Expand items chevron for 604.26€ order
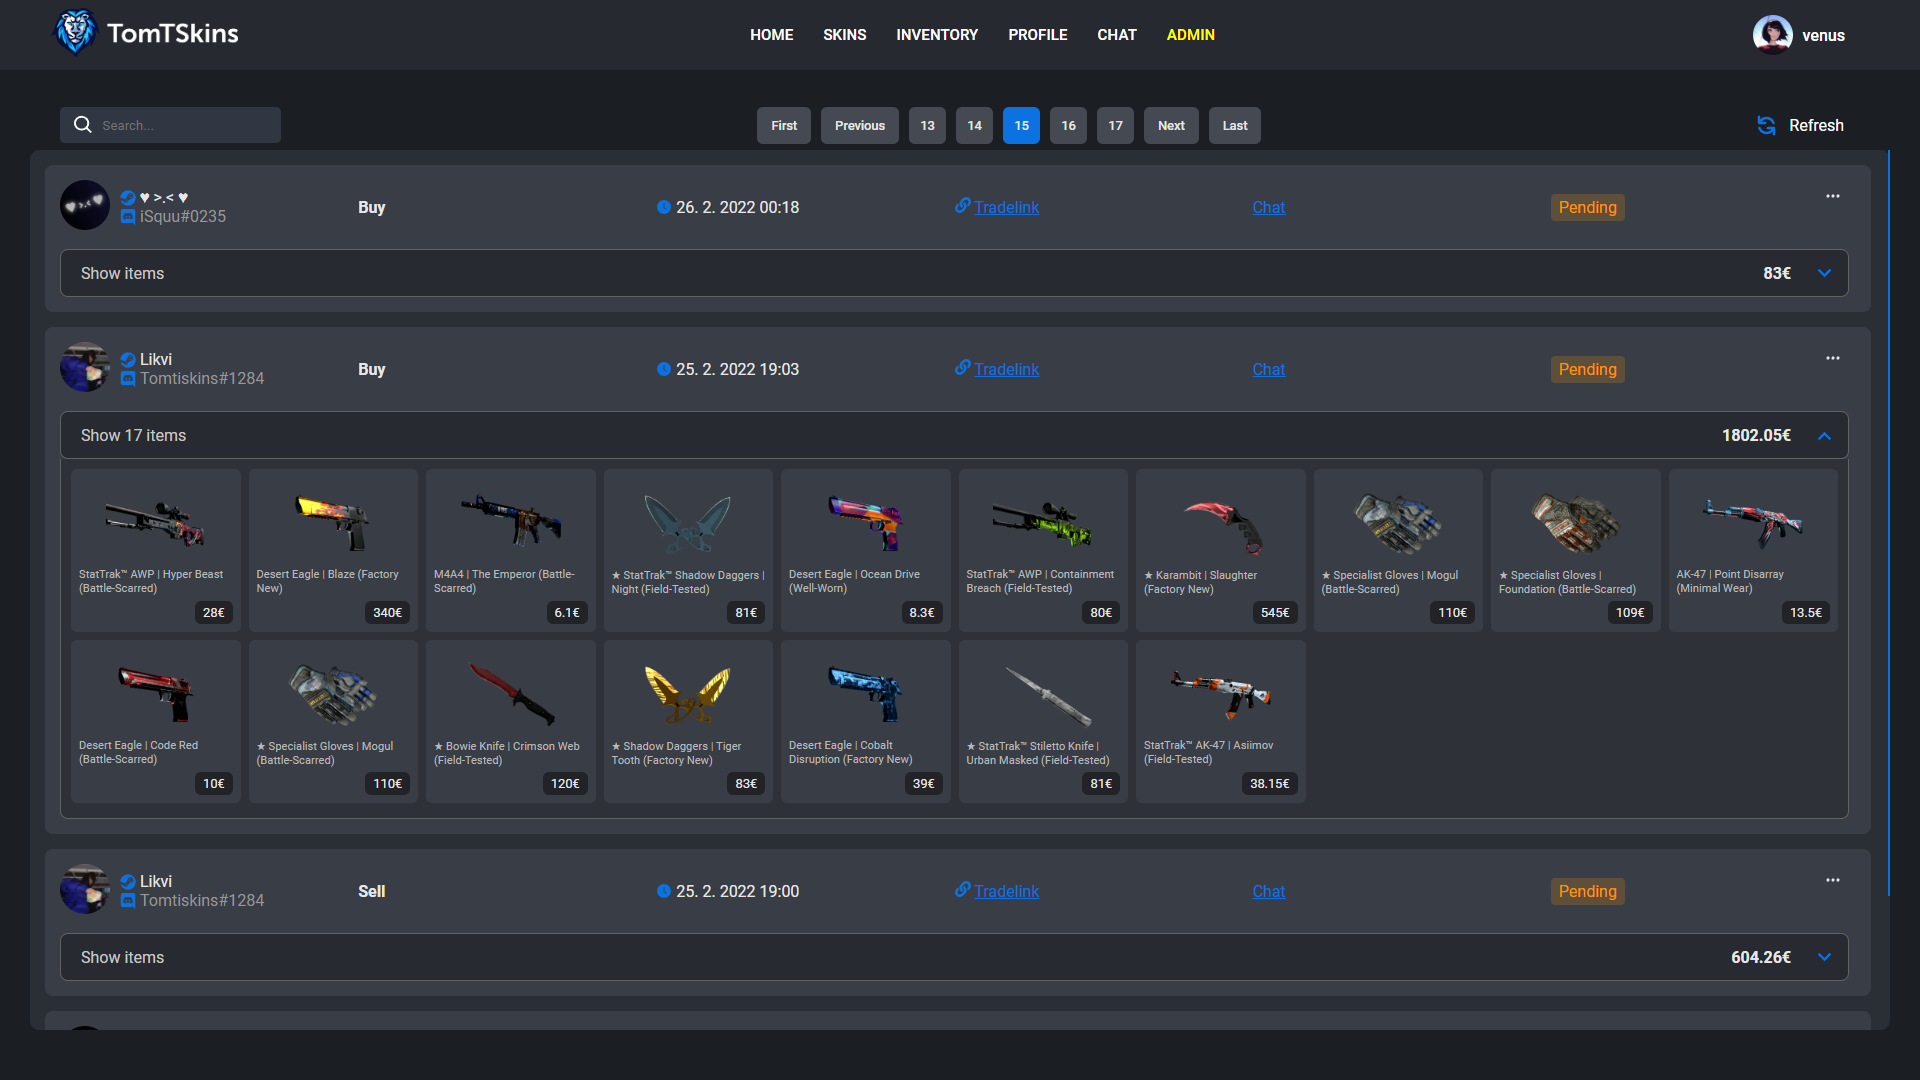 (1824, 957)
